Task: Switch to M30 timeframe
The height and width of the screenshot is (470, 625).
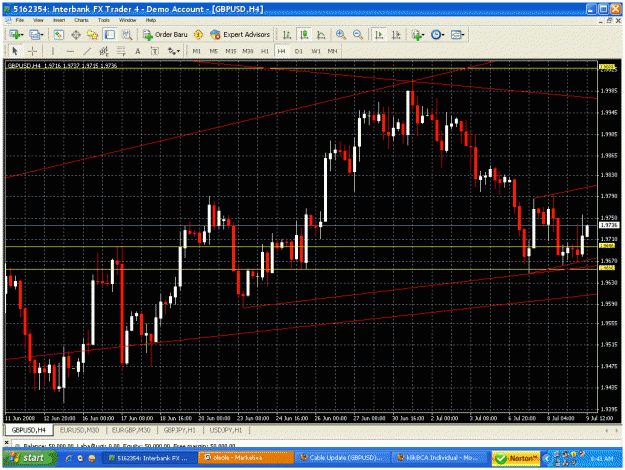Action: [248, 51]
